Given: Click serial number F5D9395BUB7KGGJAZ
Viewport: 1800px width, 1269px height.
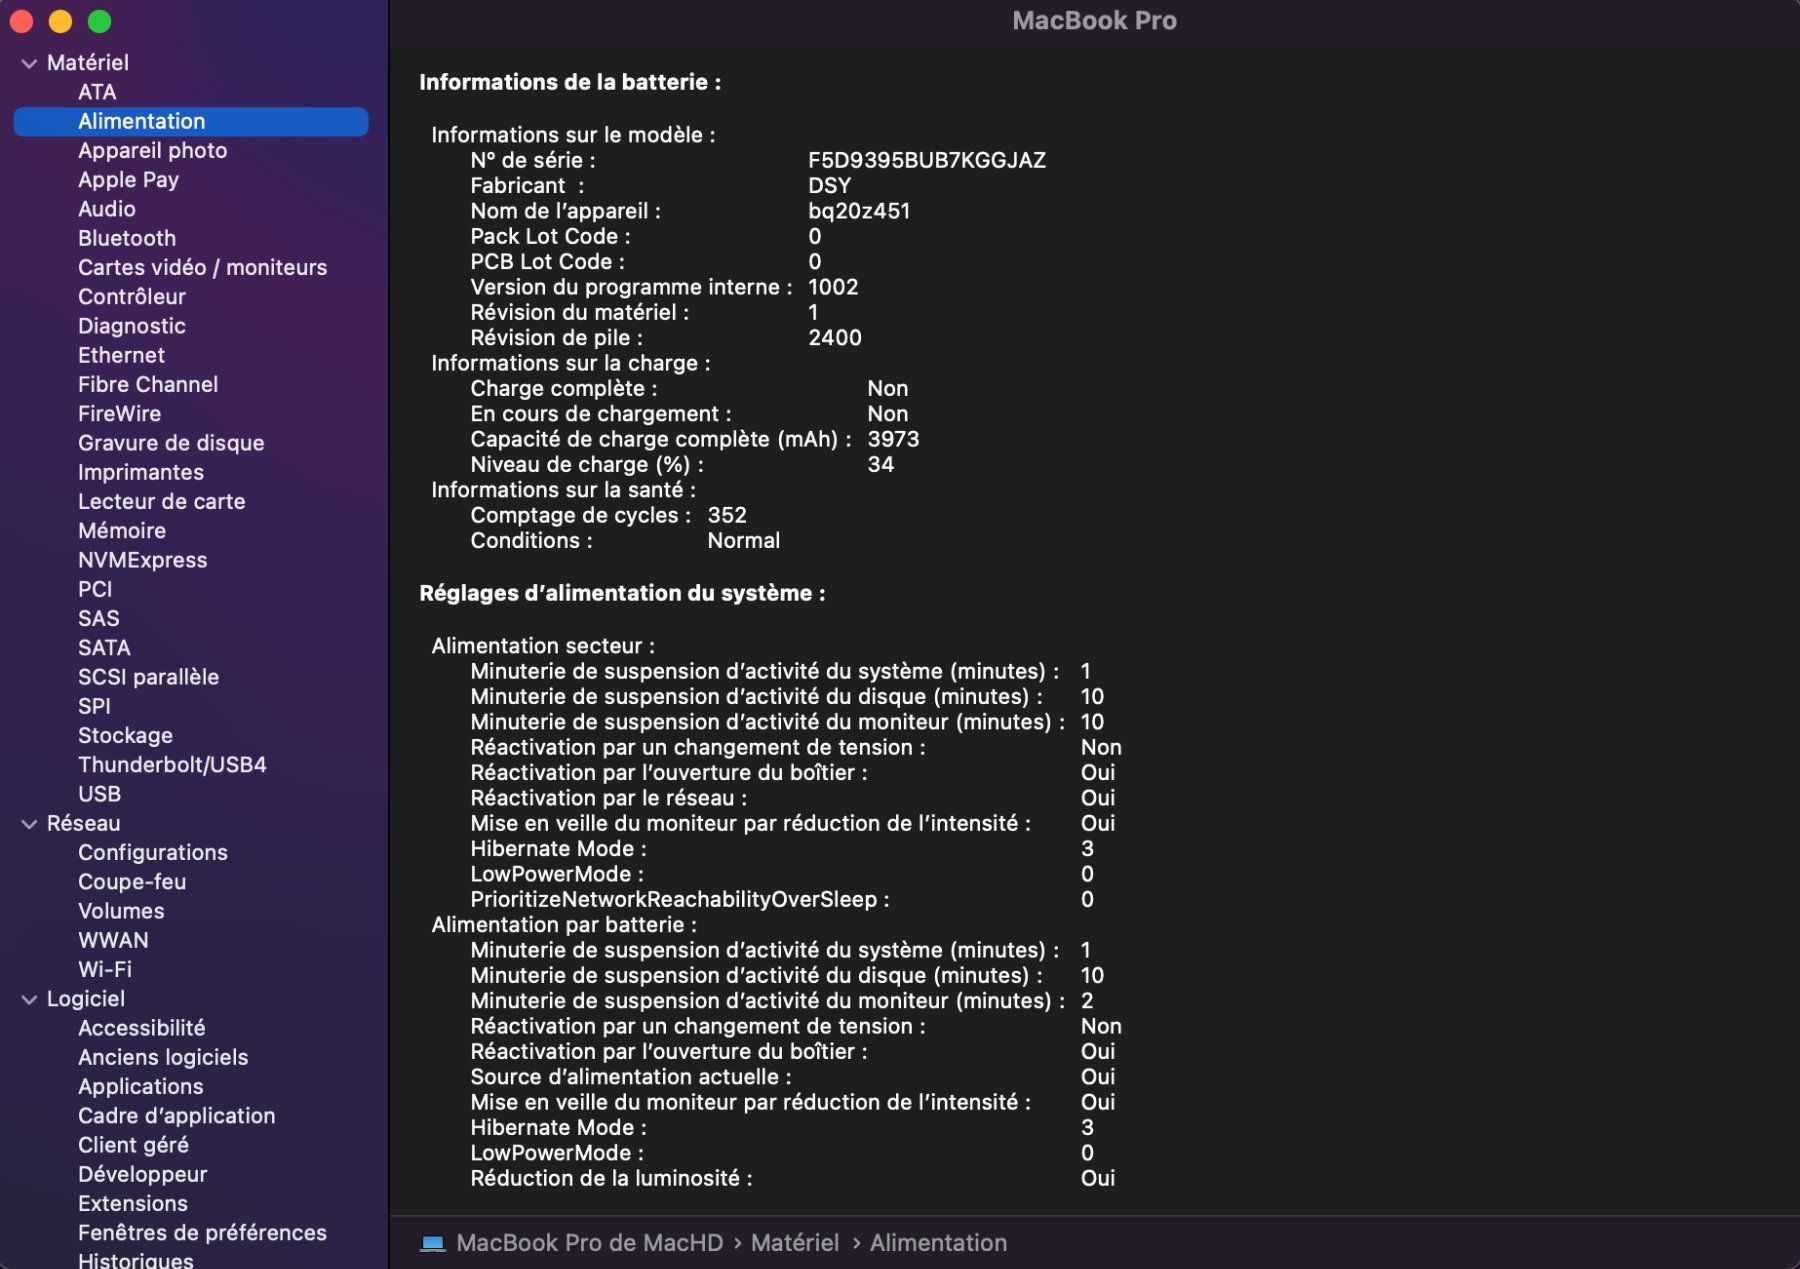Looking at the screenshot, I should 927,160.
